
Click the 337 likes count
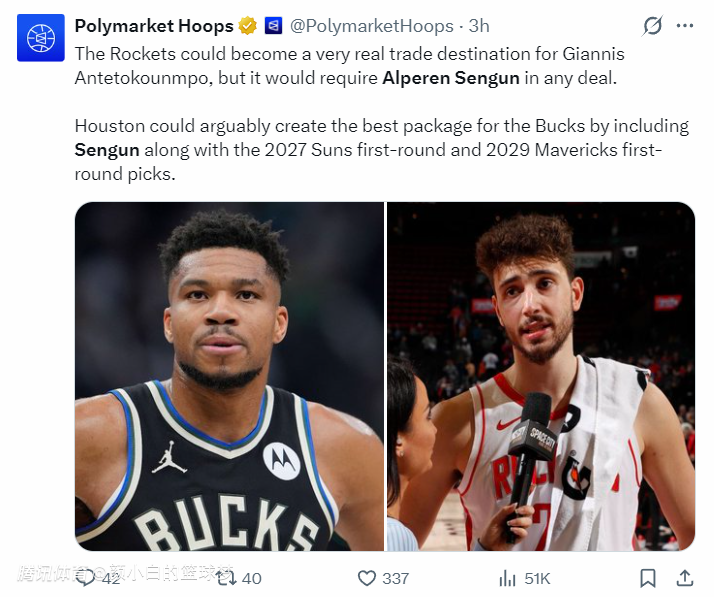(395, 578)
